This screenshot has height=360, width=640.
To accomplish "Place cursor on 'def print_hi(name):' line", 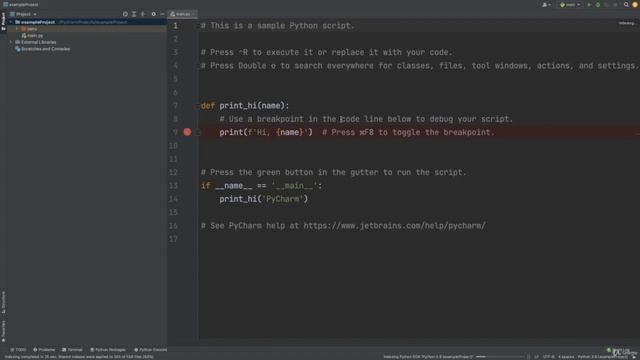I will pyautogui.click(x=245, y=106).
